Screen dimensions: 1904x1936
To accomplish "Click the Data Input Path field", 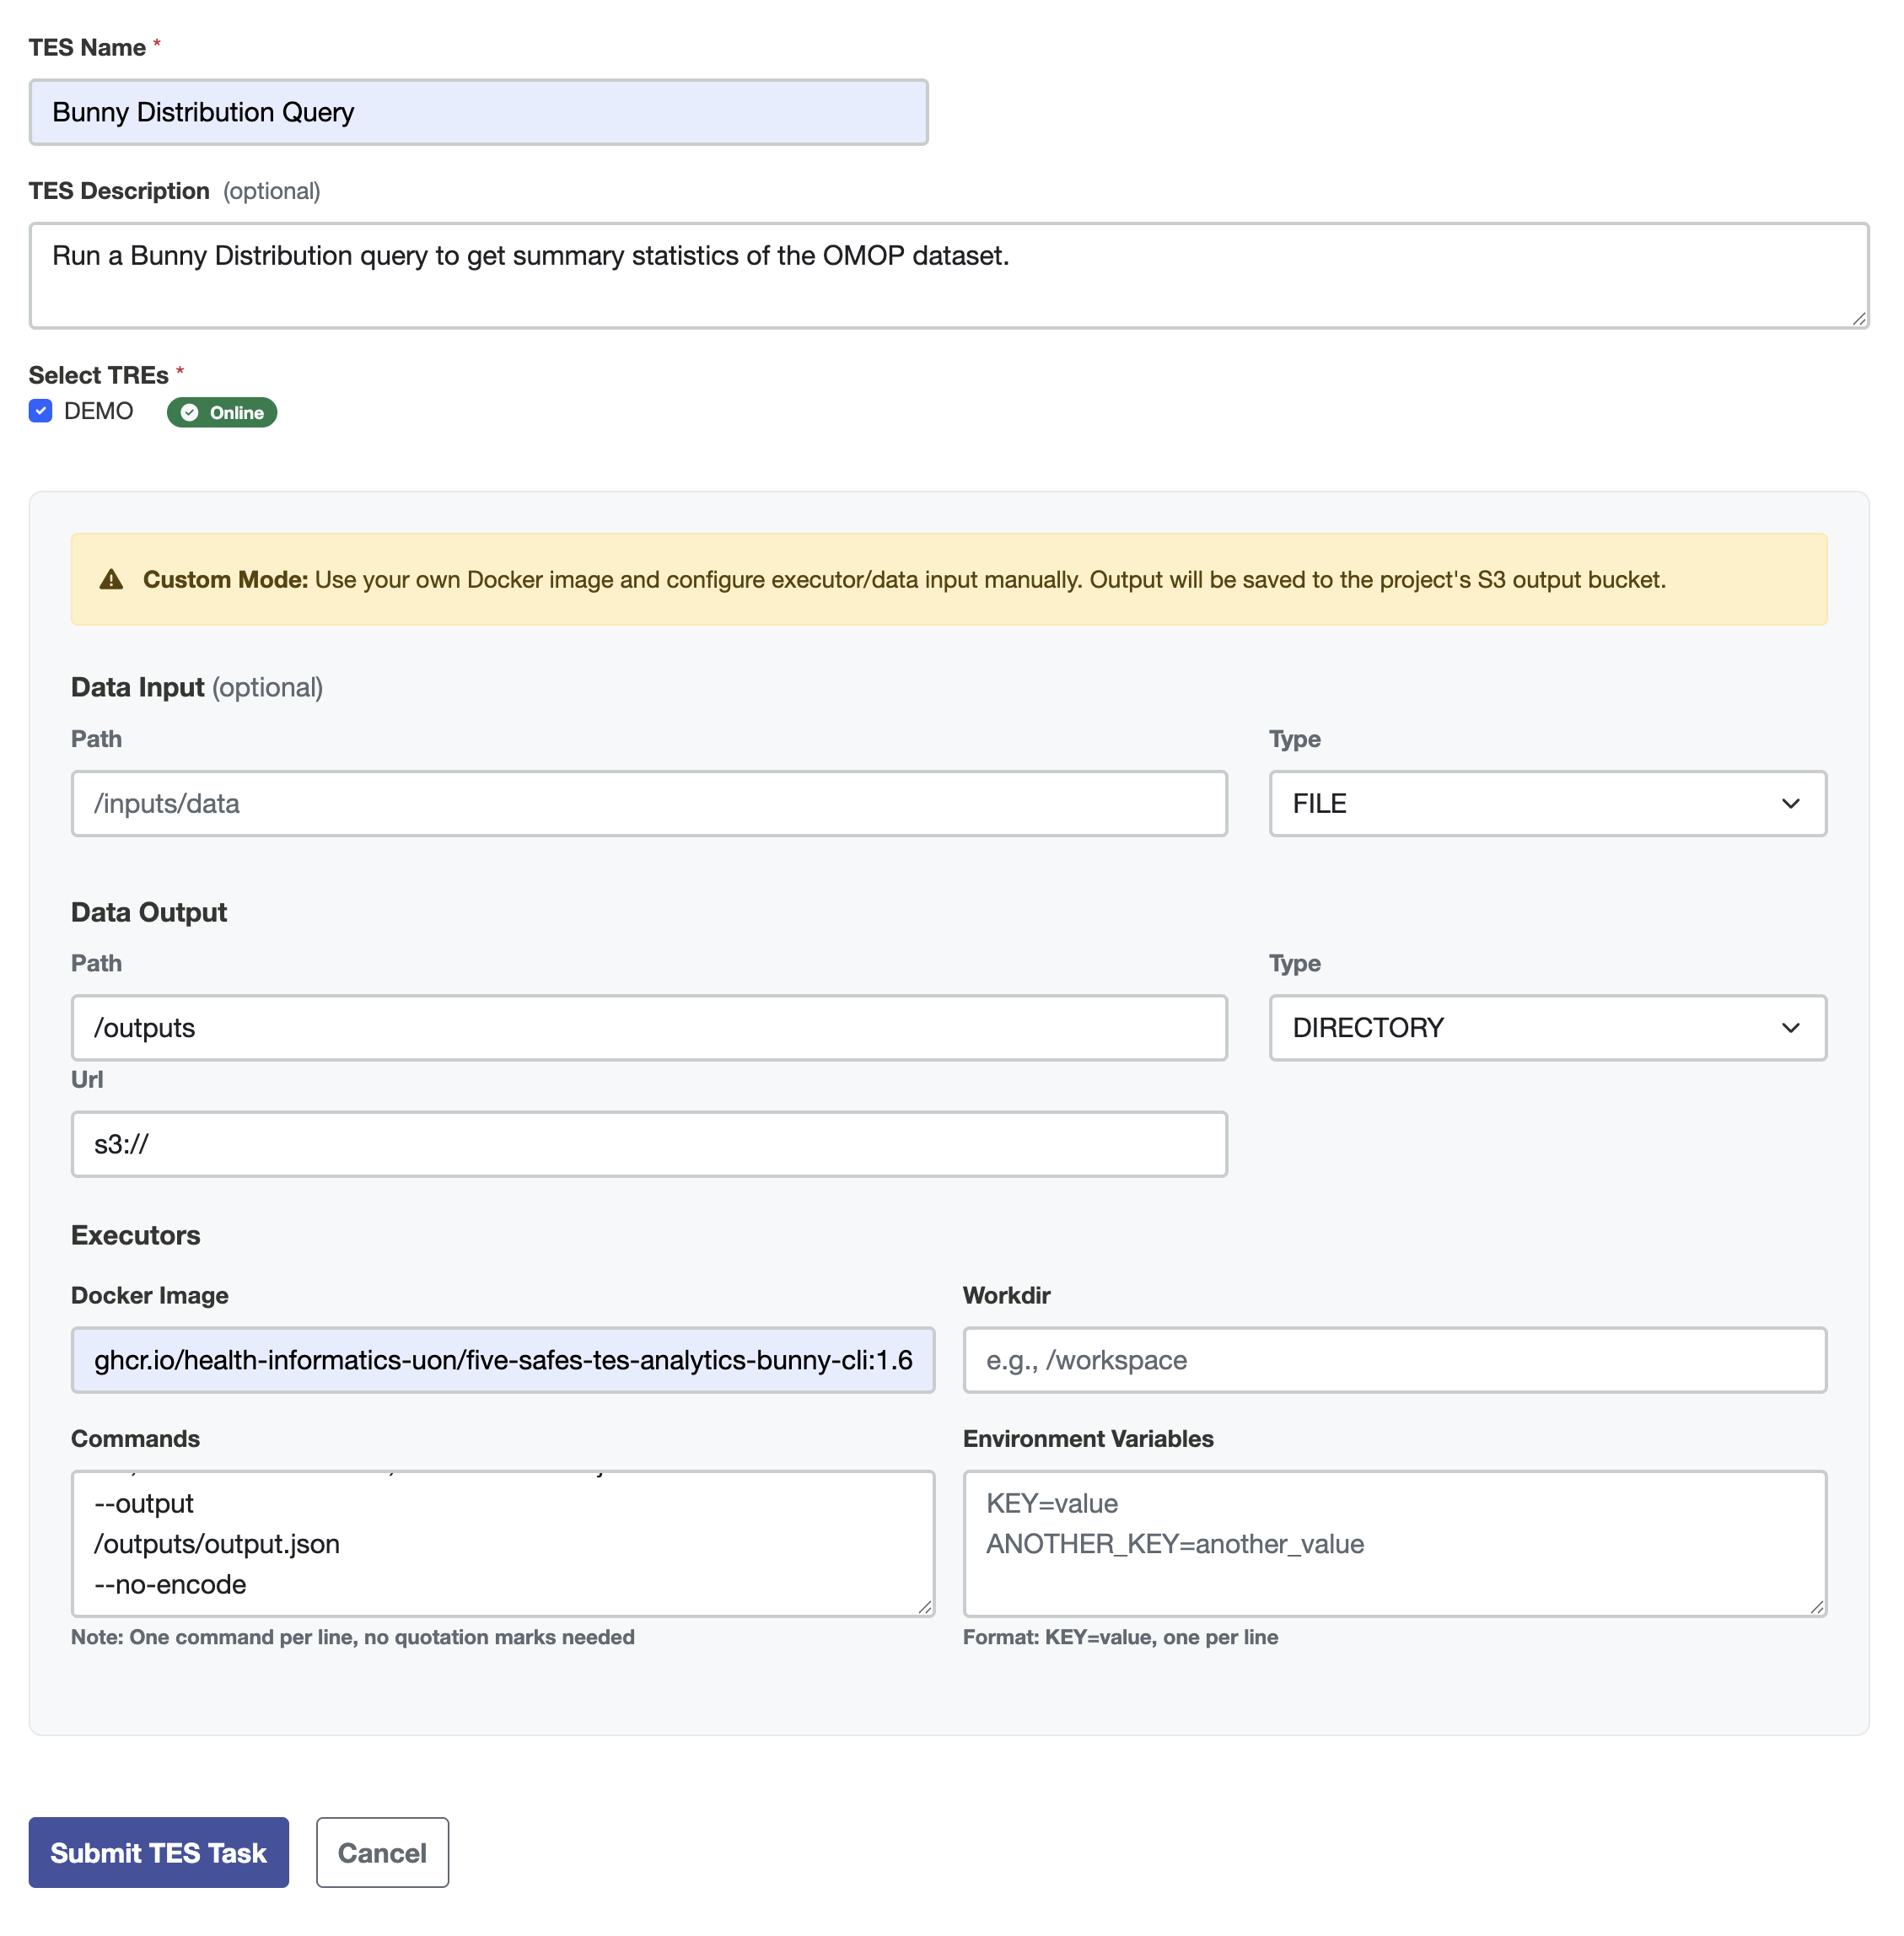I will coord(648,804).
